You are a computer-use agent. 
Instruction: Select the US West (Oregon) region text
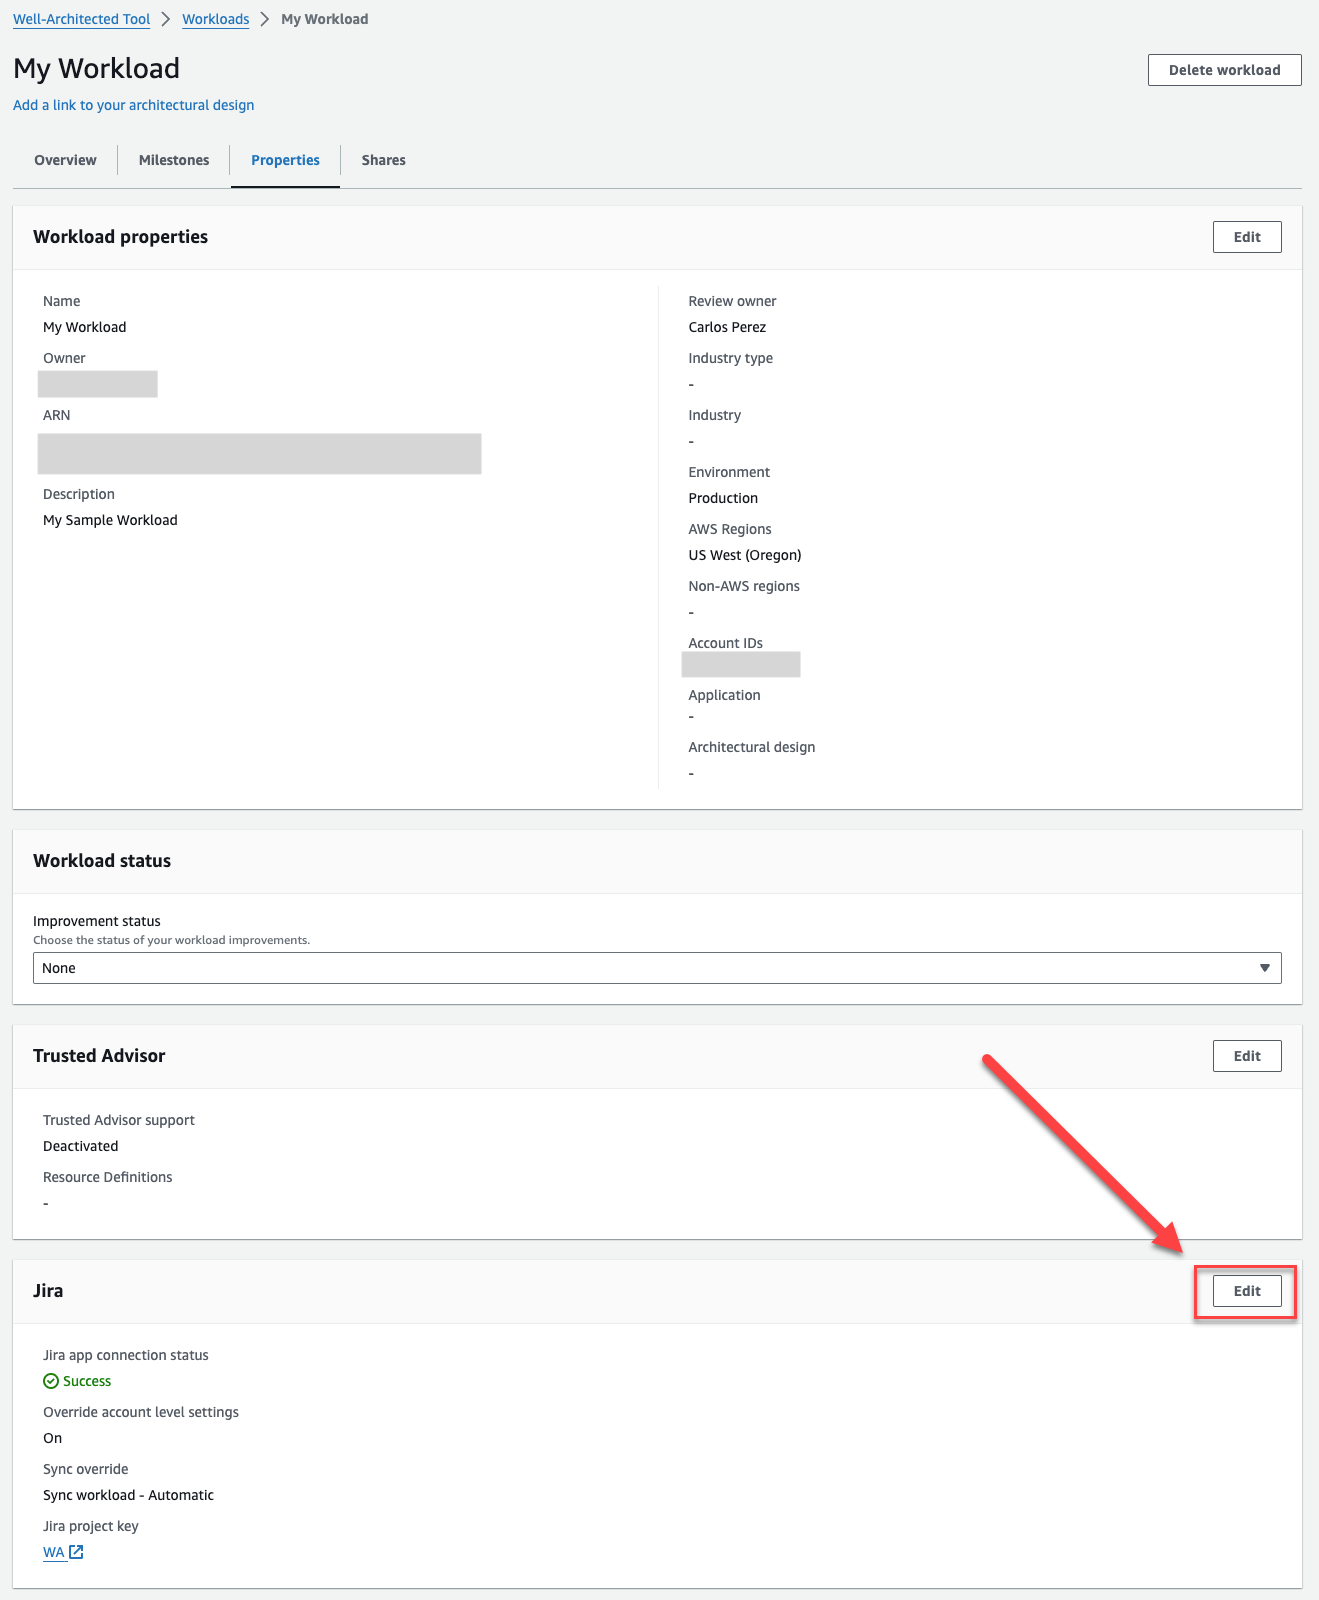coord(745,555)
